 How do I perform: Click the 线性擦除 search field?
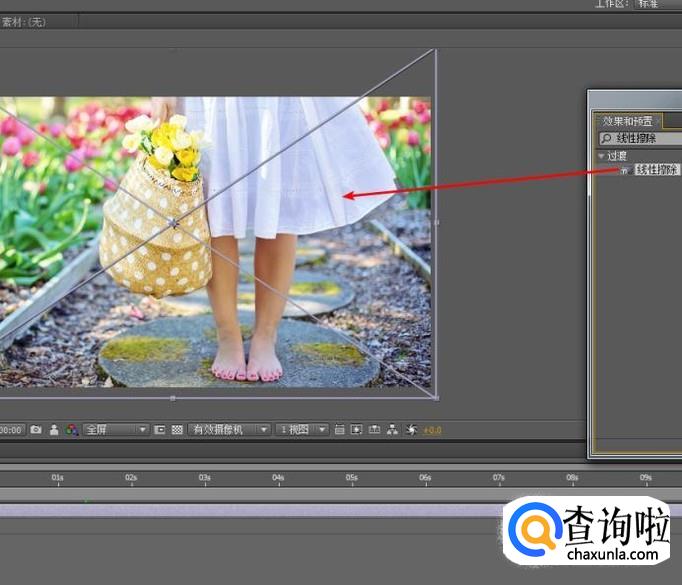pos(641,138)
